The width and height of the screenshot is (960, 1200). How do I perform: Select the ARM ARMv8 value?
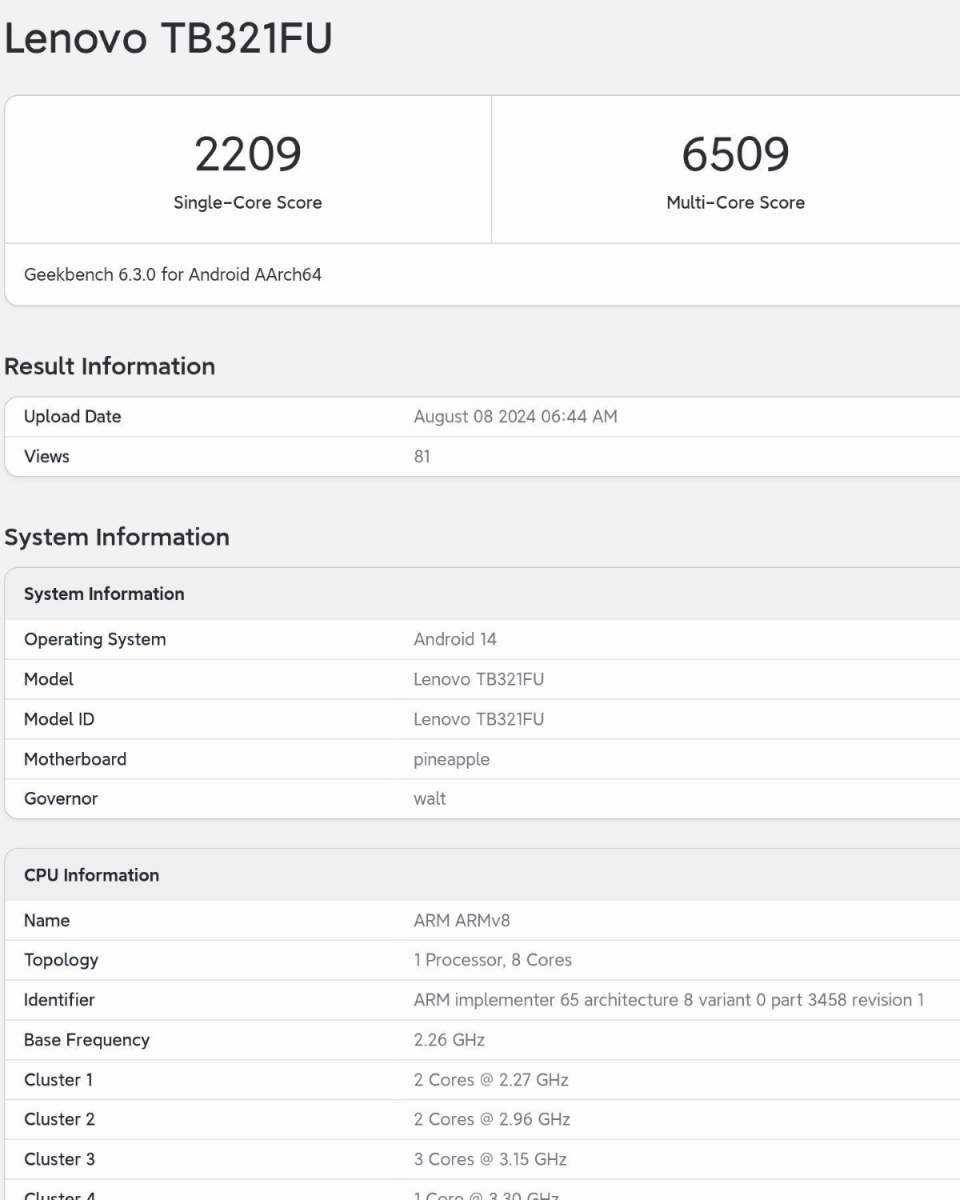point(462,920)
